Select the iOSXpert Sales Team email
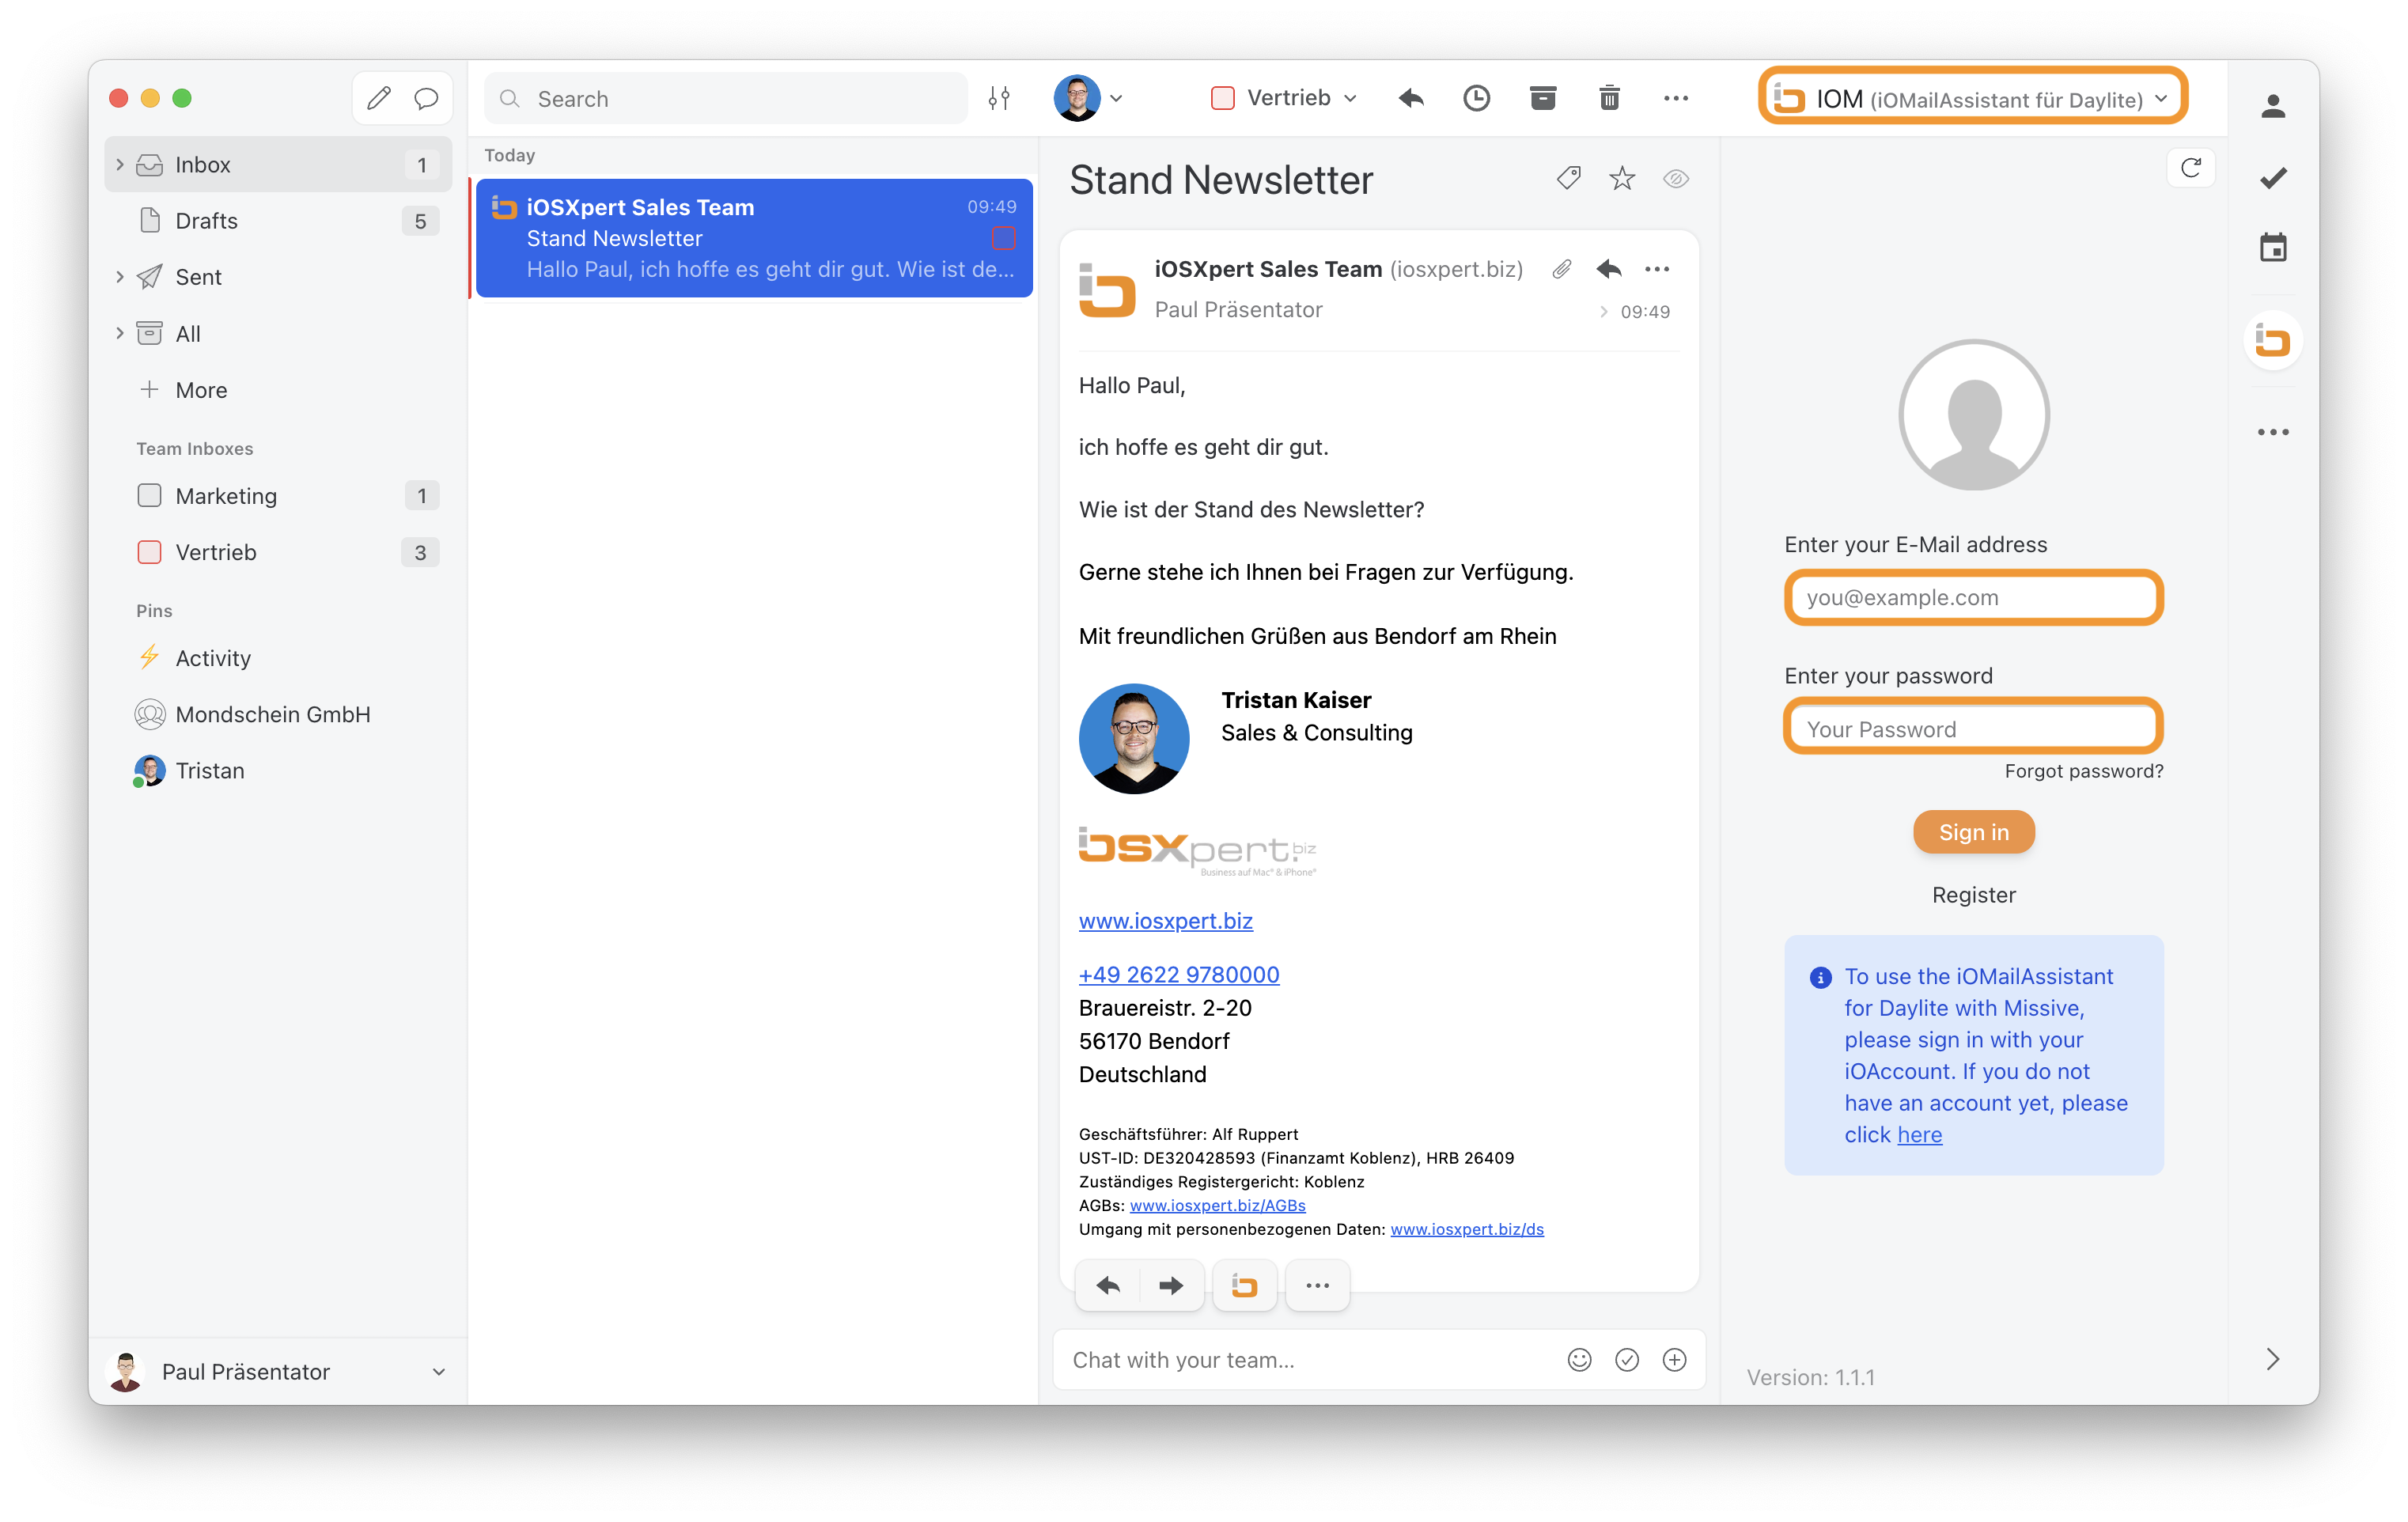The height and width of the screenshot is (1522, 2408). [754, 238]
